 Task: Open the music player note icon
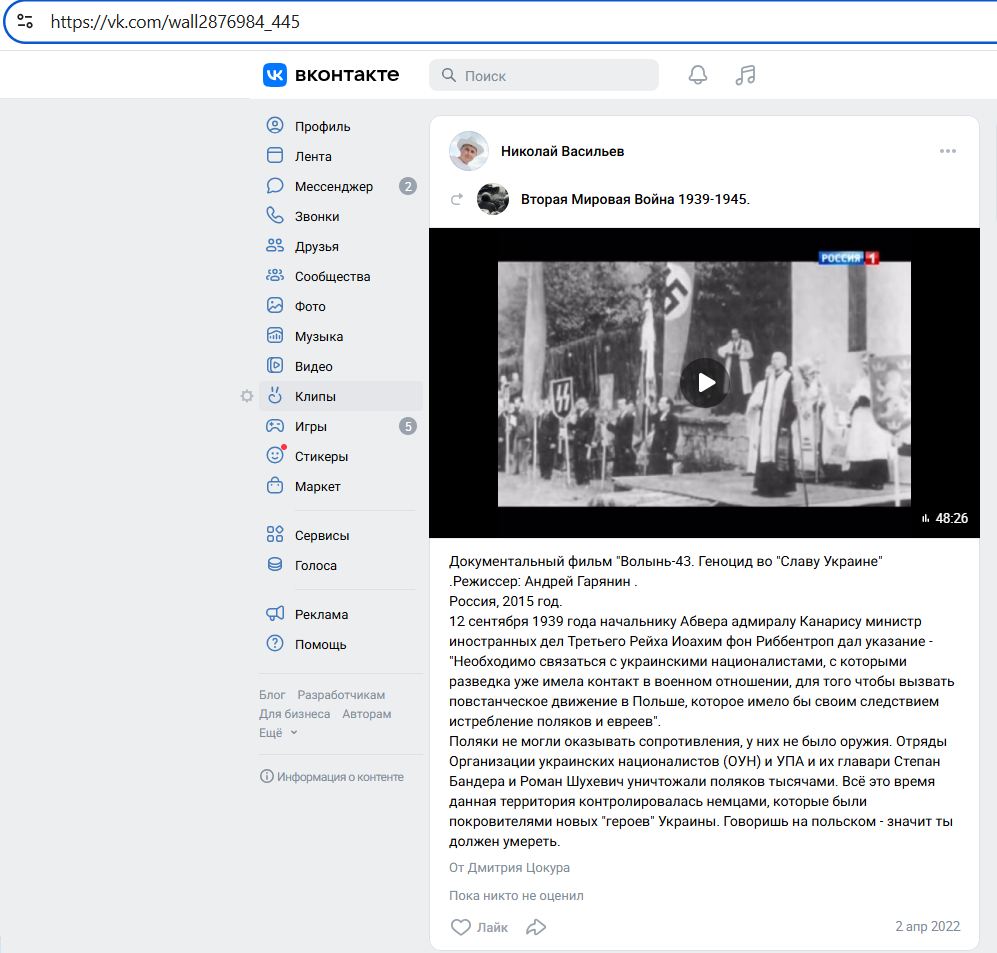pos(745,75)
